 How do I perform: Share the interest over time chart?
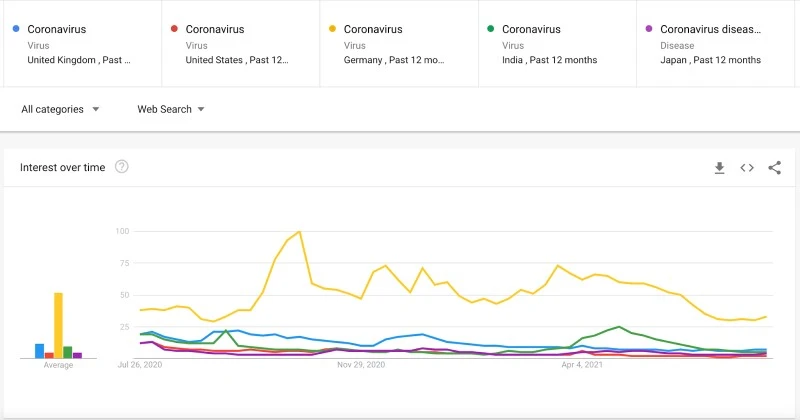coord(774,168)
